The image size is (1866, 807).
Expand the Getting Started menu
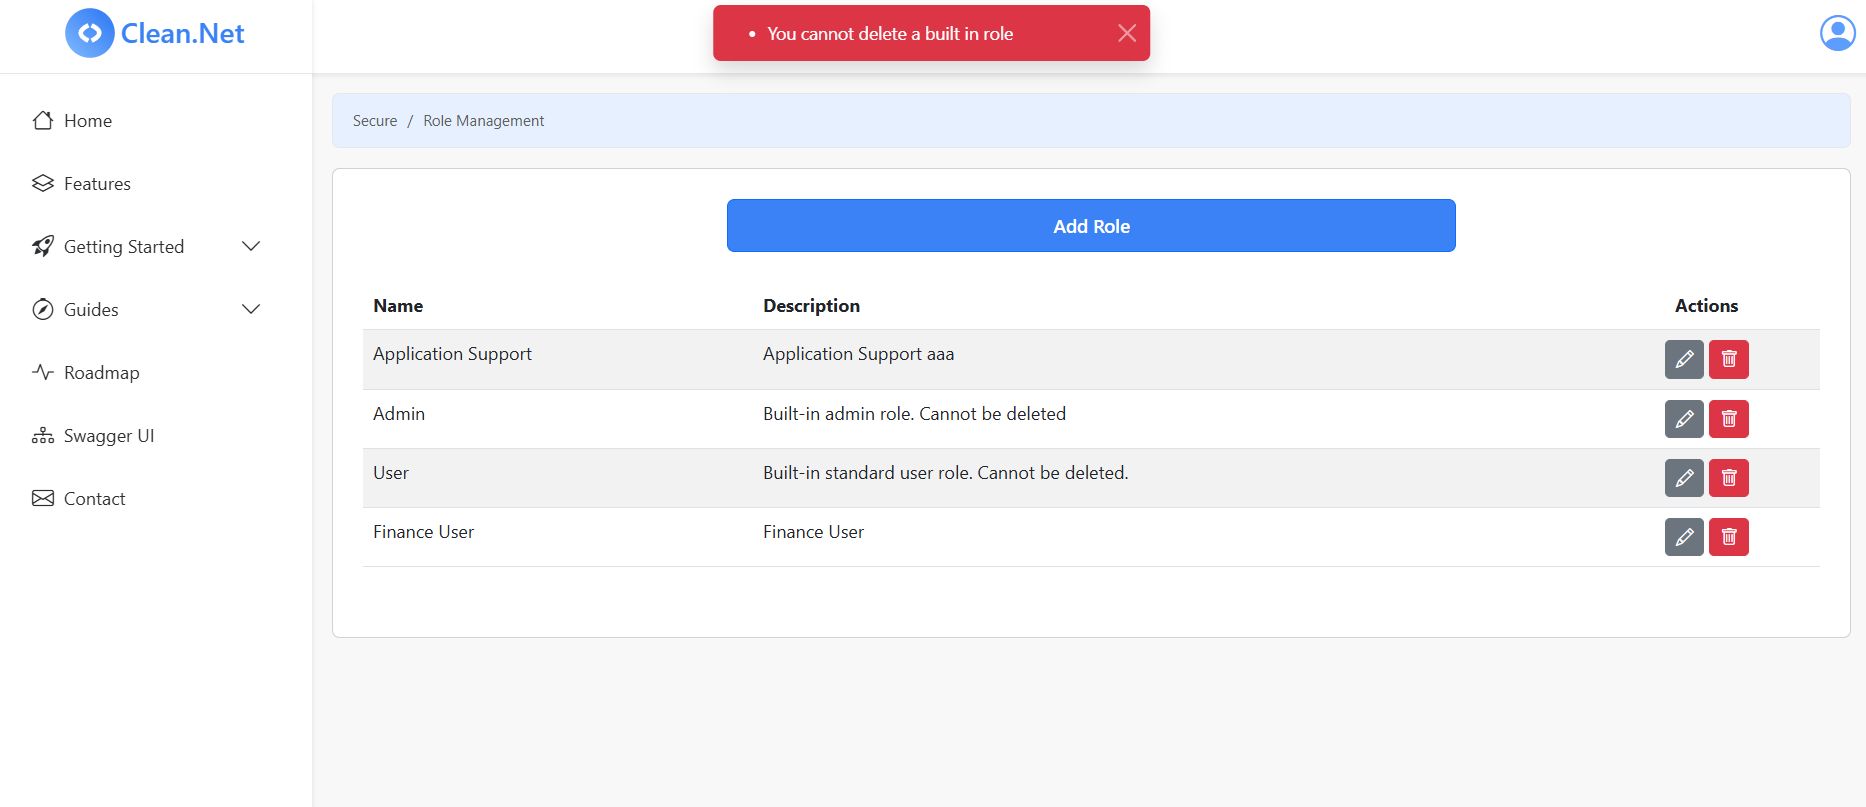coord(251,246)
